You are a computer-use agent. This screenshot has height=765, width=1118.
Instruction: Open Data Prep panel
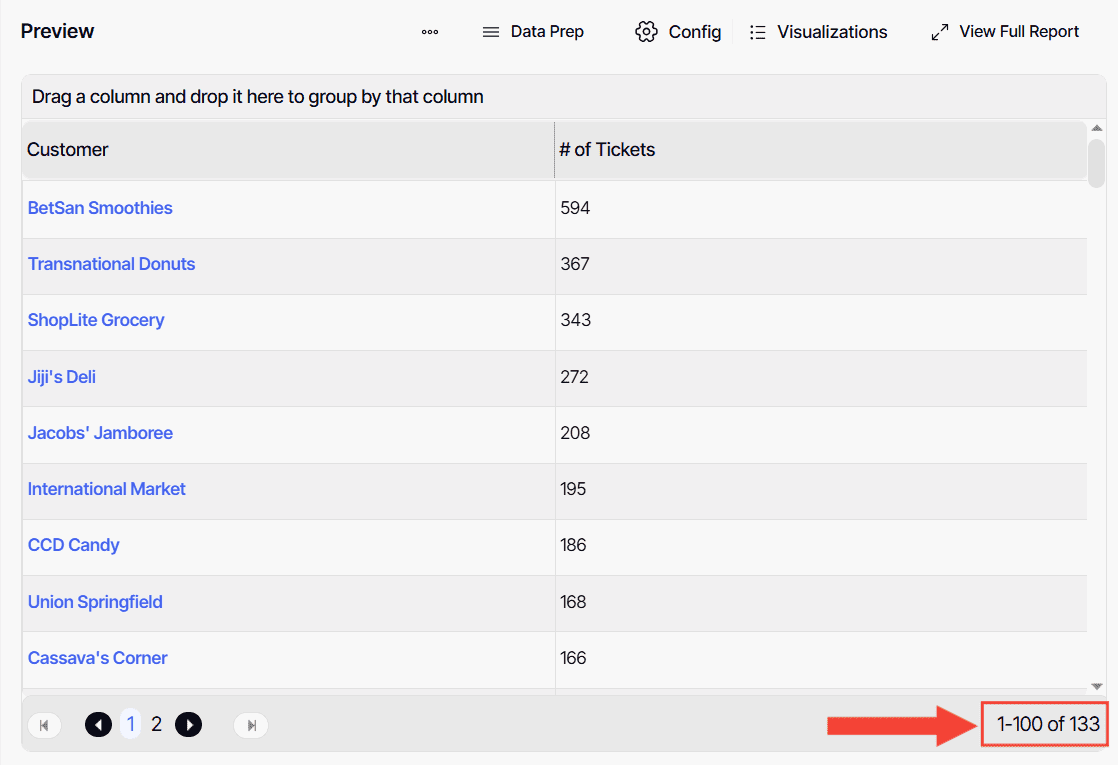click(x=533, y=32)
